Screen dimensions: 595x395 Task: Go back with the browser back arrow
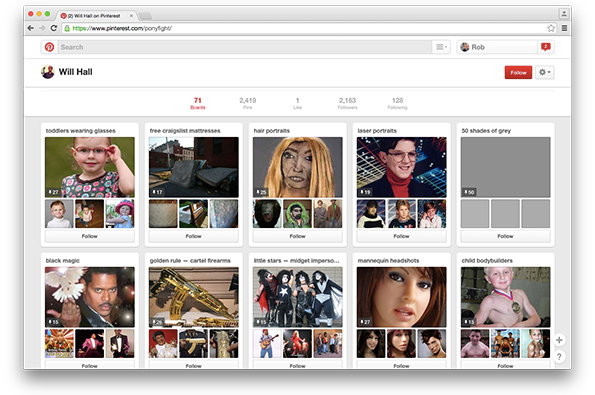click(31, 28)
